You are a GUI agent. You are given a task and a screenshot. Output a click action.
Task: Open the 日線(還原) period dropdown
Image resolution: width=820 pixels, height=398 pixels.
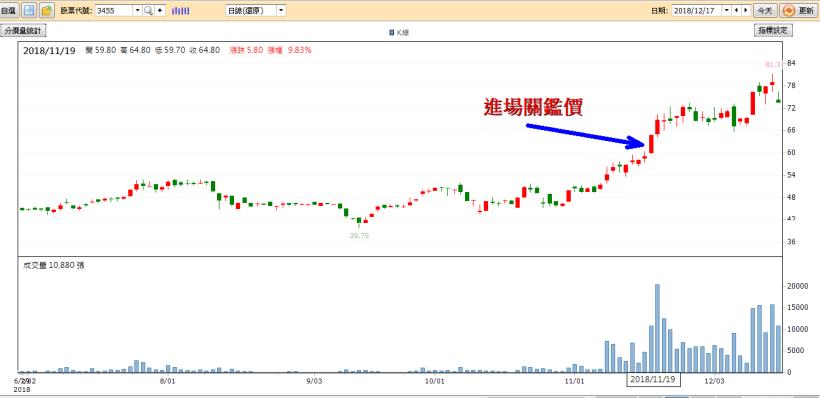pos(281,10)
